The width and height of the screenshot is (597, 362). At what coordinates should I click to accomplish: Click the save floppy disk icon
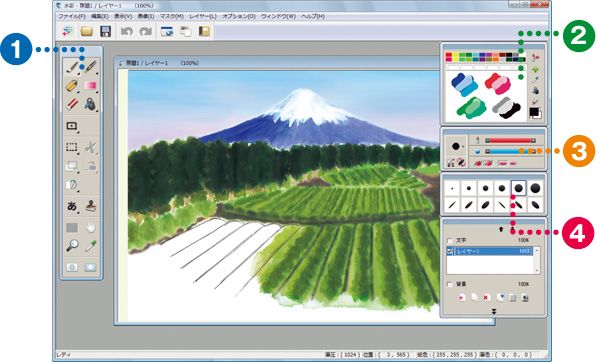click(x=105, y=31)
